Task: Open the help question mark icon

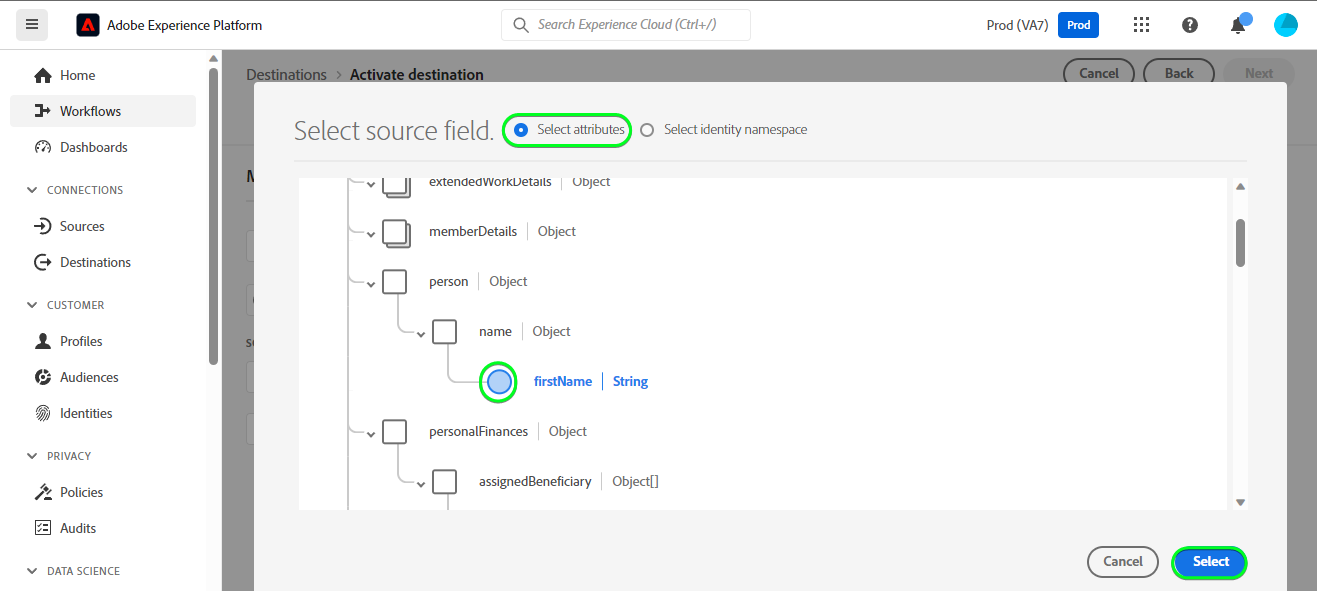Action: coord(1190,25)
